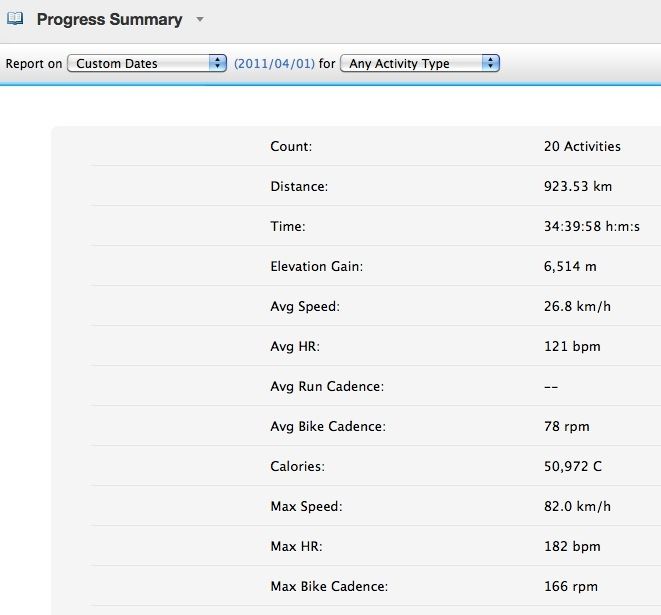Click the 'Report on' label

[34, 64]
